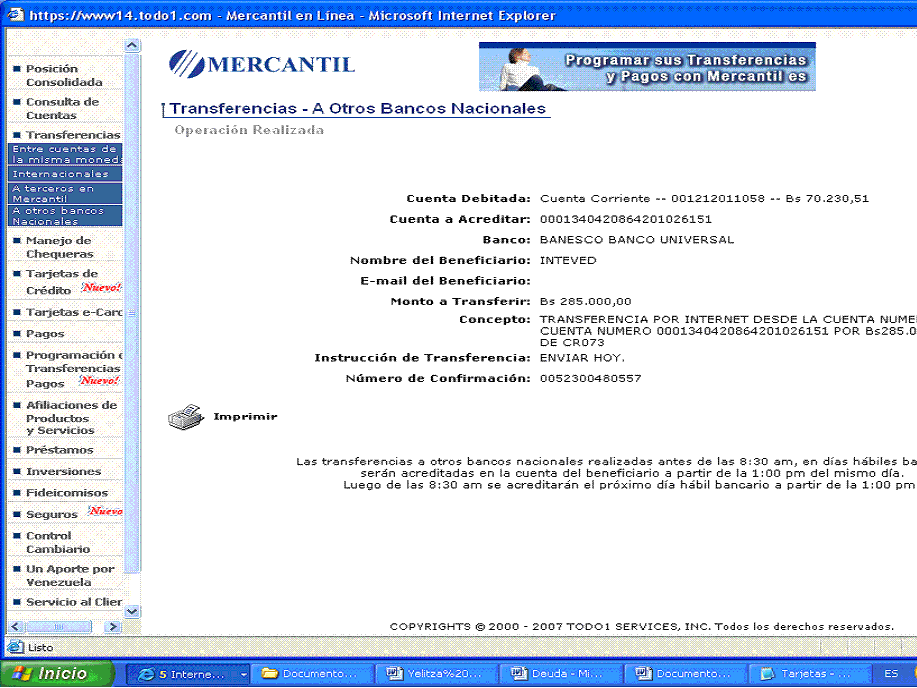Switch to Tarjetas taskbar window

809,674
